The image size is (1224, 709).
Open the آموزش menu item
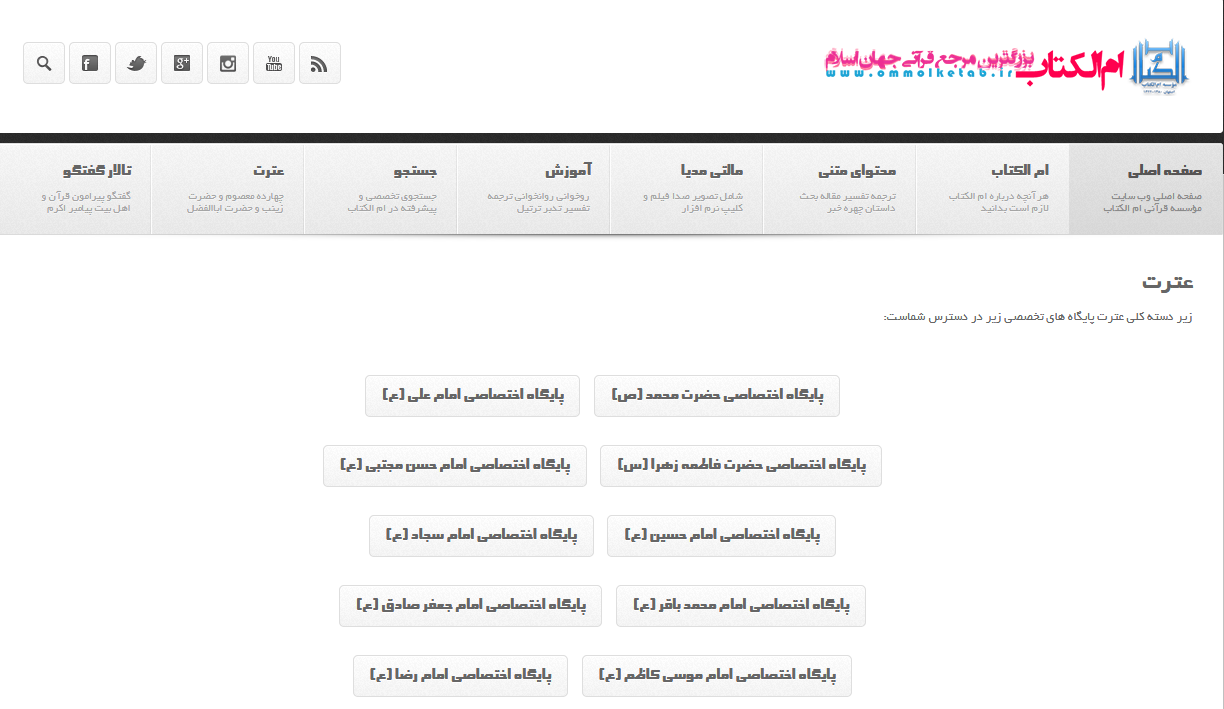(x=533, y=189)
